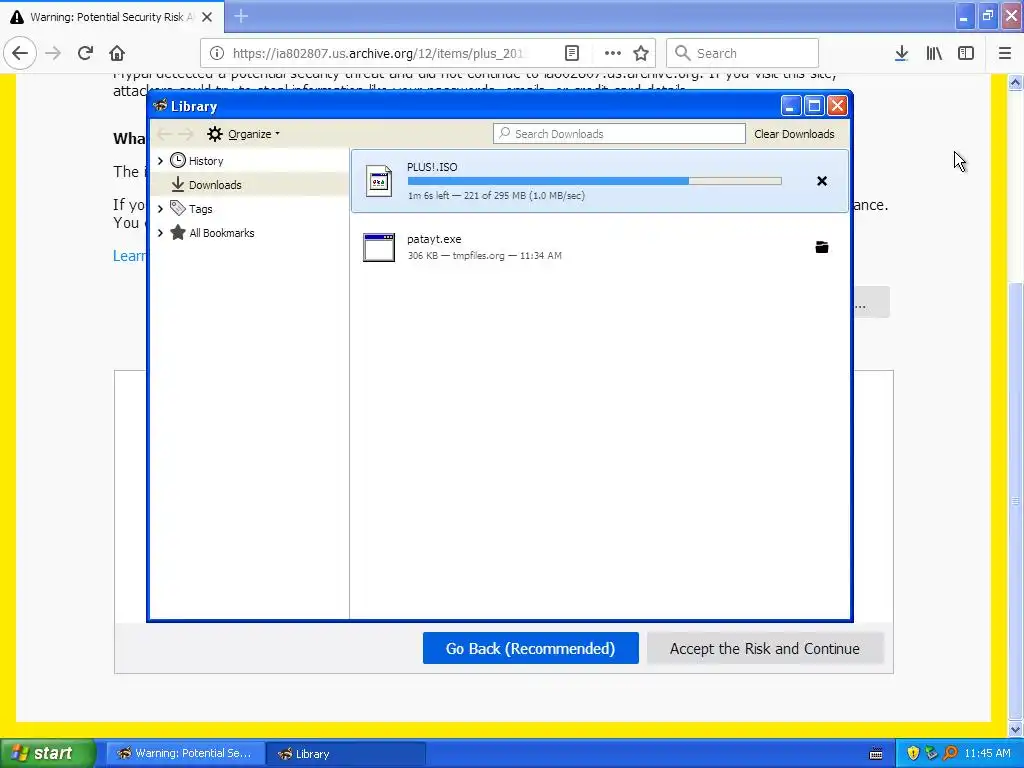The width and height of the screenshot is (1024, 768).
Task: Click the PLUS!.ISO download progress bar
Action: coord(594,181)
